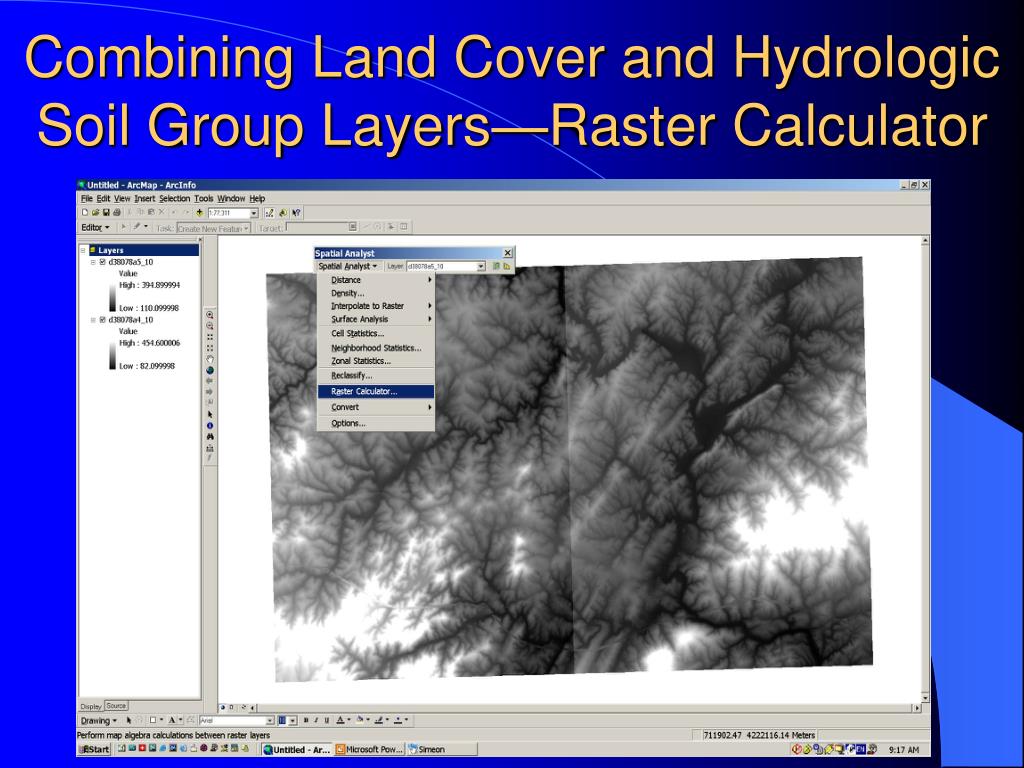
Task: Click the New Map File icon
Action: point(85,213)
